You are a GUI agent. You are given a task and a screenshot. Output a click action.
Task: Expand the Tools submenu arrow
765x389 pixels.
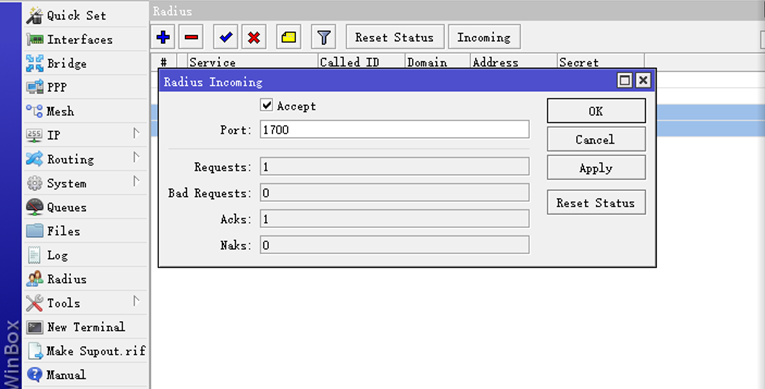(x=136, y=301)
